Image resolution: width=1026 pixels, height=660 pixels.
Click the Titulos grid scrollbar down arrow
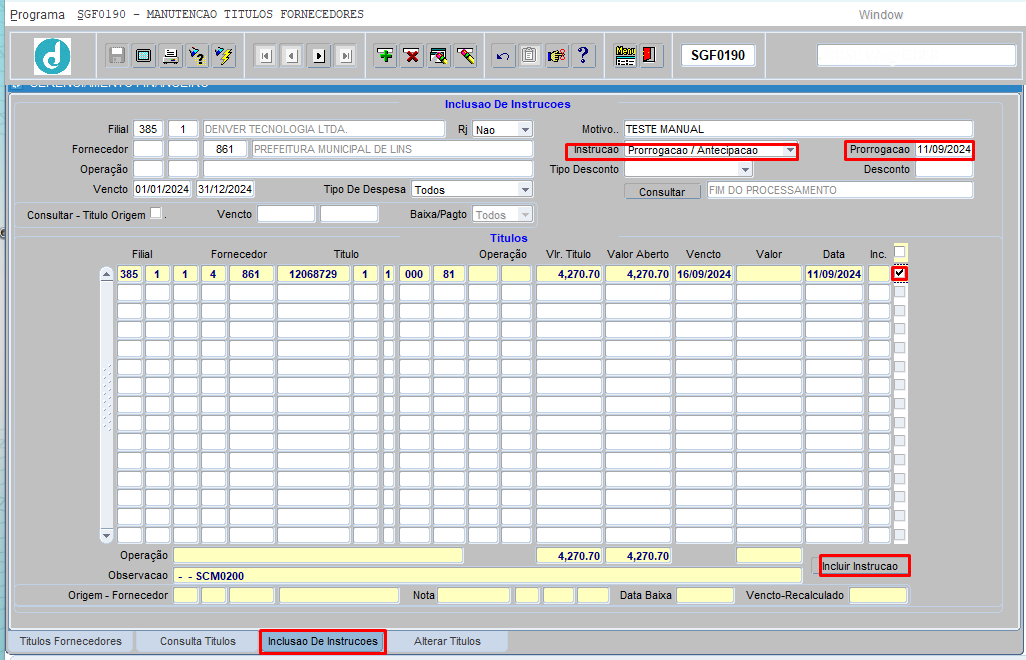pos(107,536)
